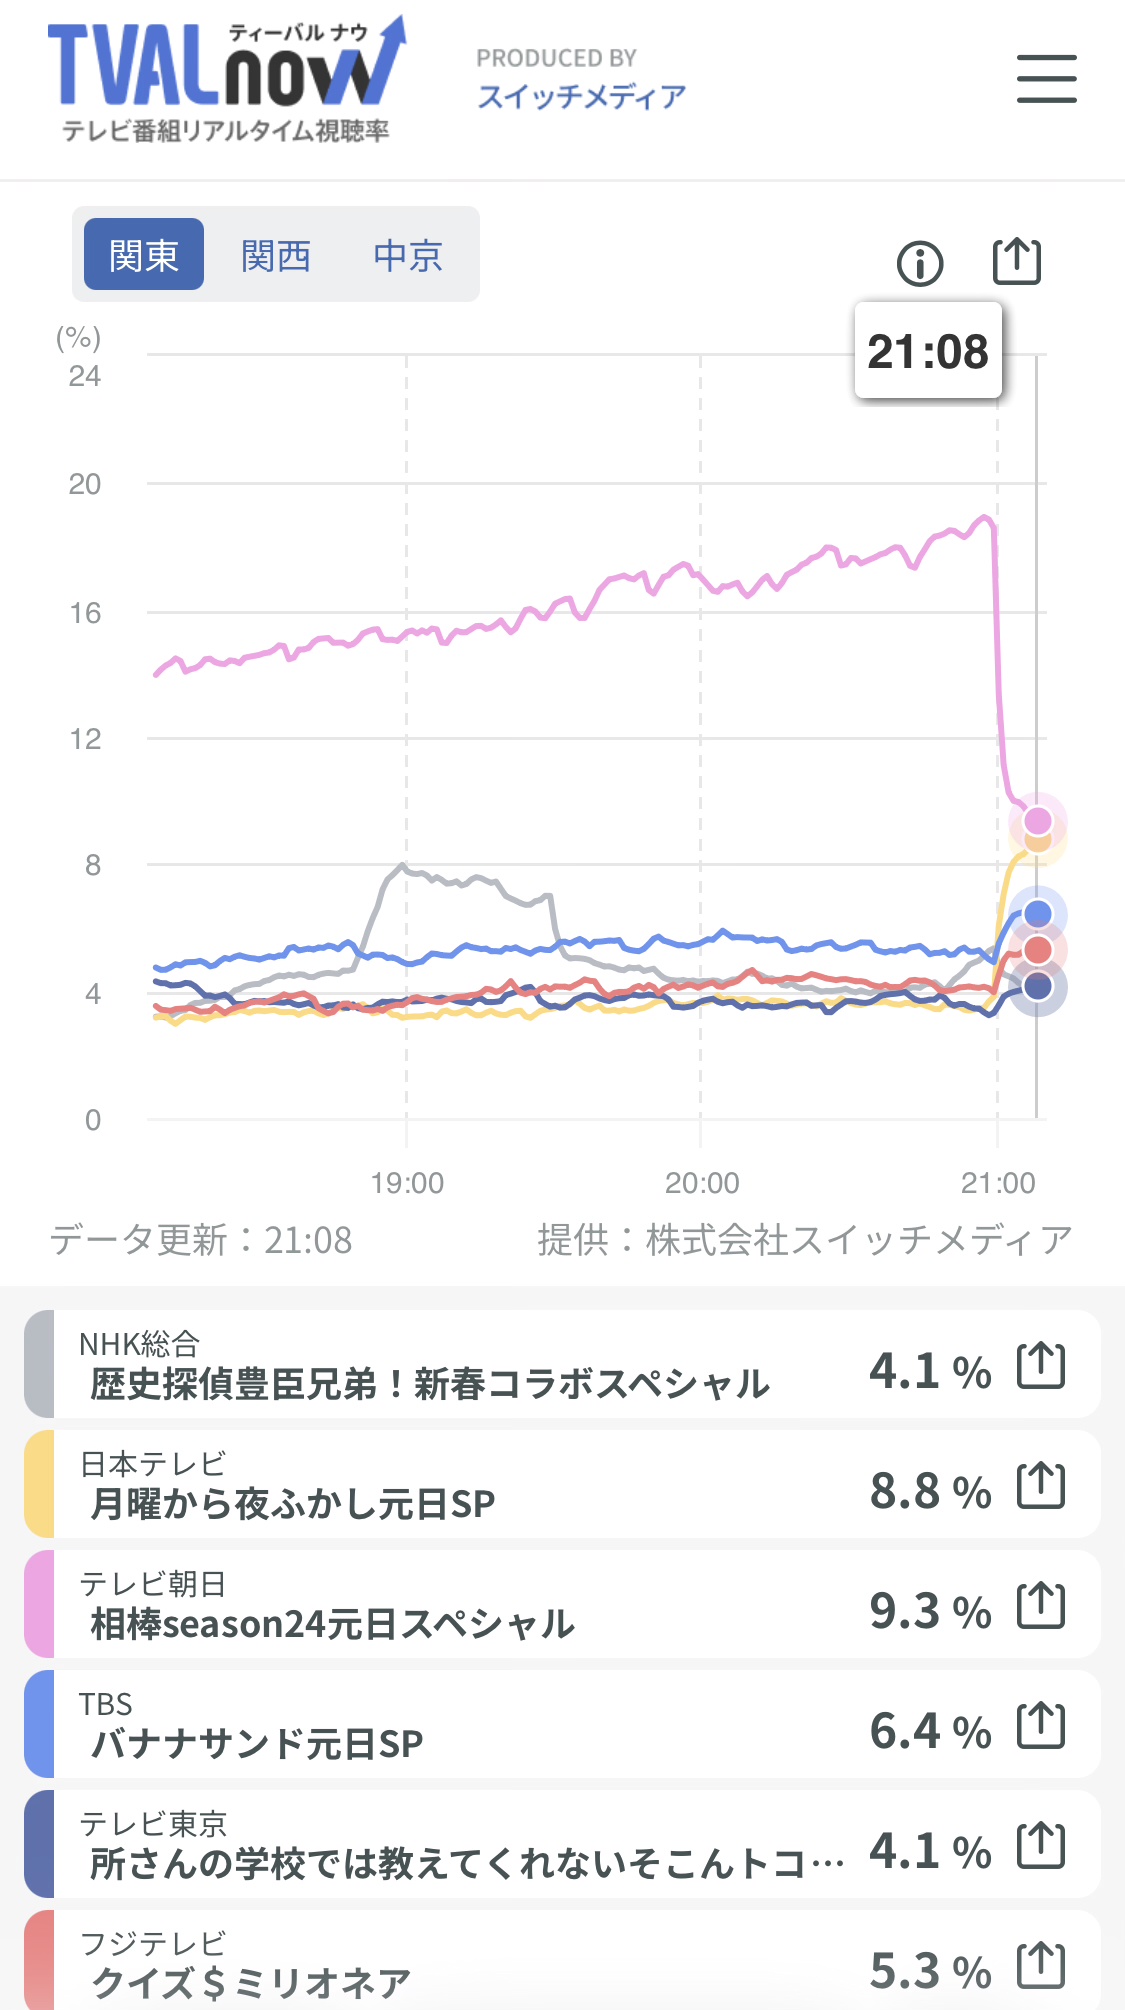Screen dimensions: 1125x2010
Task: Share the テレビ東京 program rating
Action: [1041, 1846]
